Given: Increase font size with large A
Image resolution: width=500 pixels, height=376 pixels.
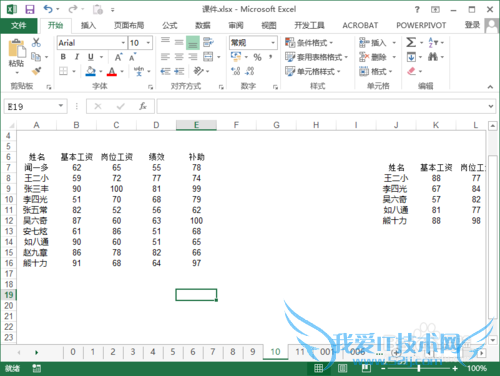Looking at the screenshot, I should pos(118,57).
